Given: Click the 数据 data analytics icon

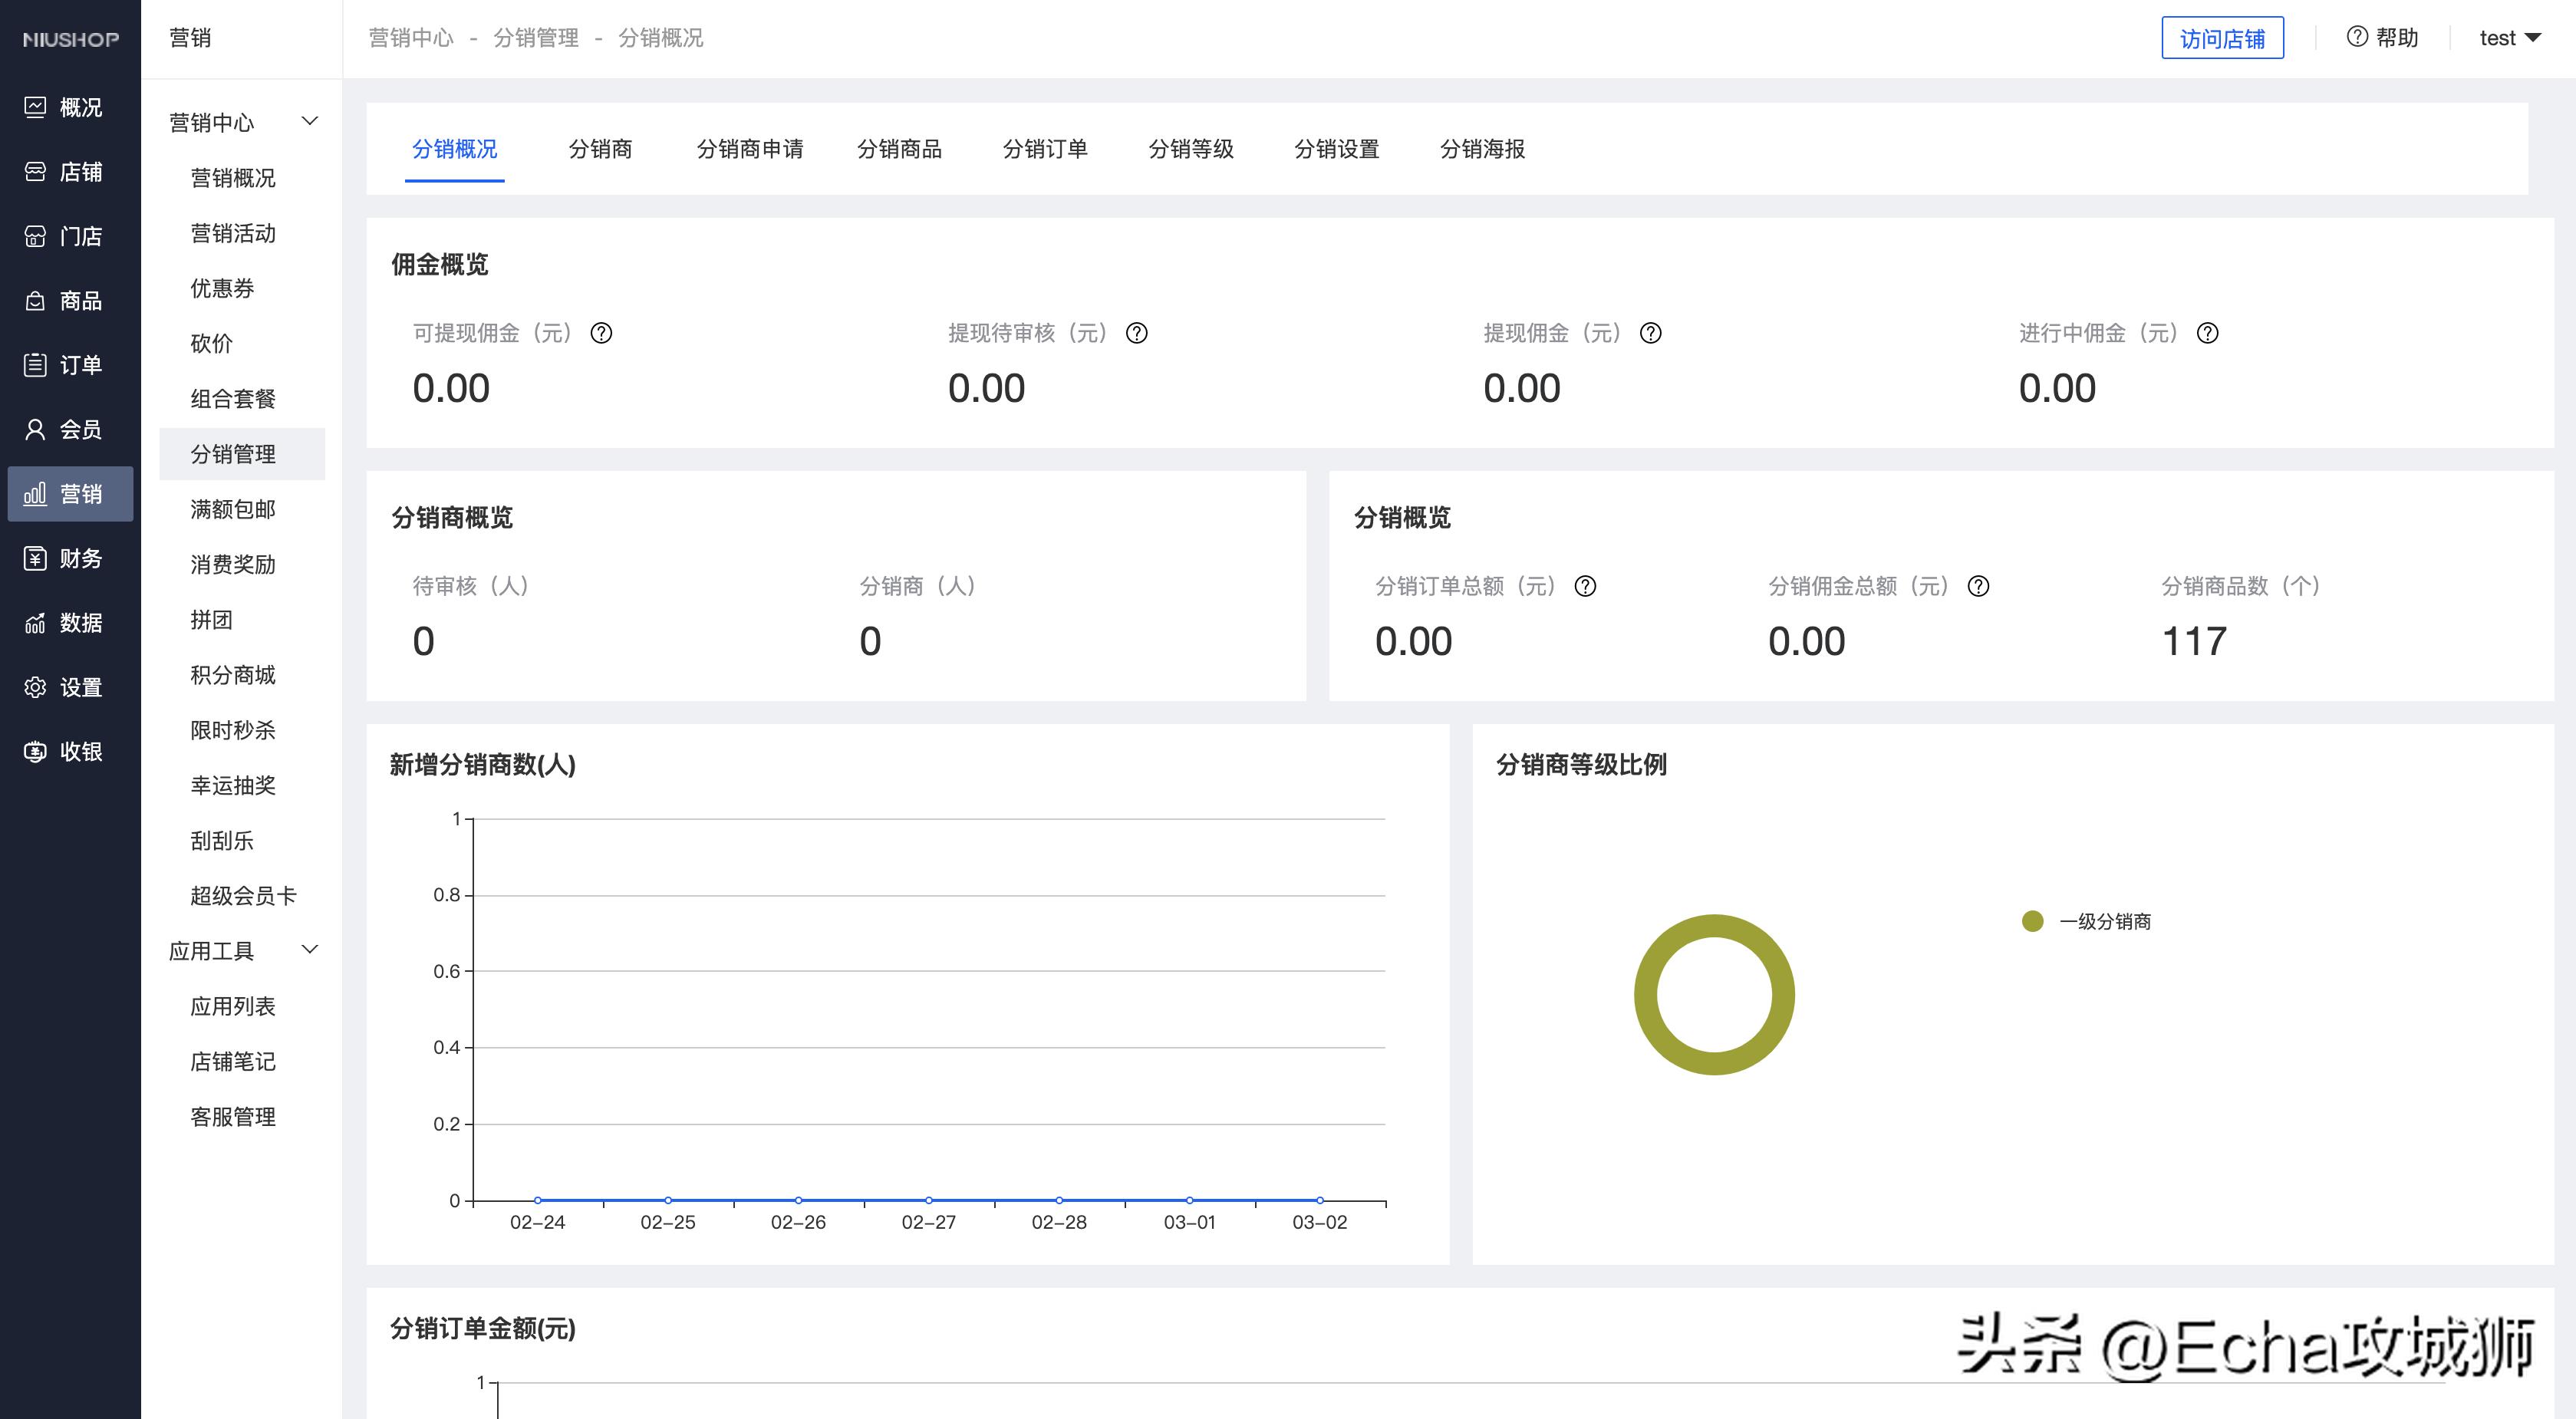Looking at the screenshot, I should point(70,623).
